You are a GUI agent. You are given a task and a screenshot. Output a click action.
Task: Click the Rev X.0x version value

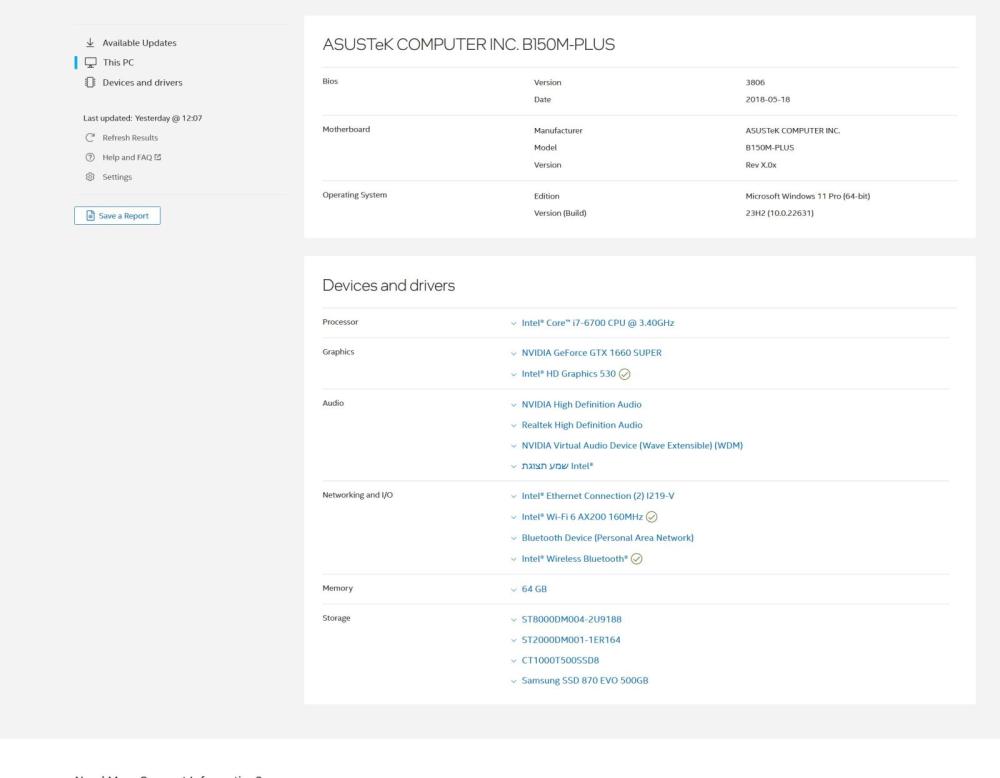point(760,165)
